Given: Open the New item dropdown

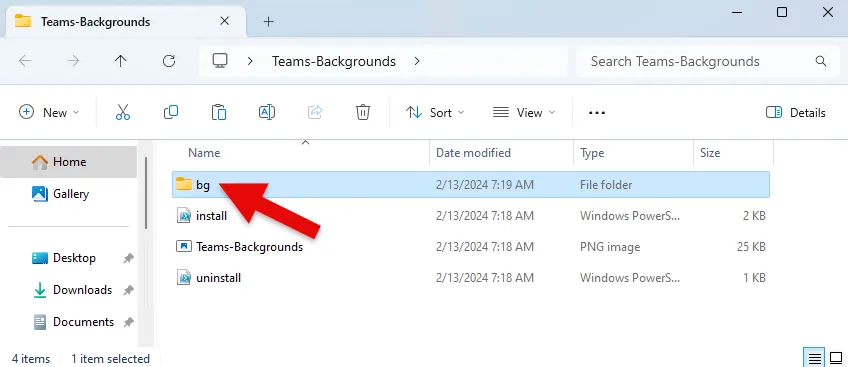Looking at the screenshot, I should (49, 112).
